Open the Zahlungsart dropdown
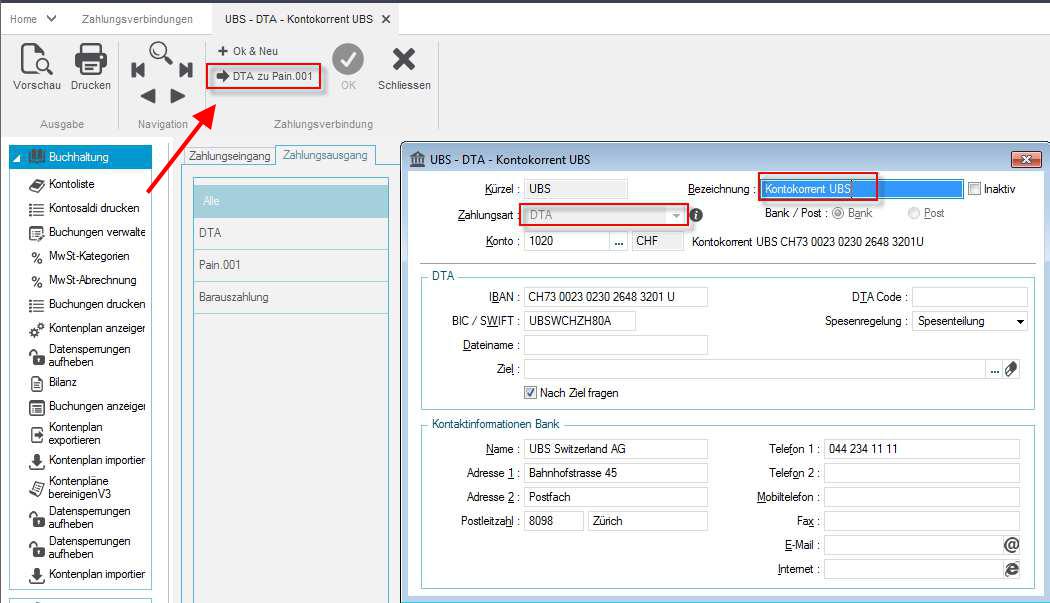 coord(676,215)
